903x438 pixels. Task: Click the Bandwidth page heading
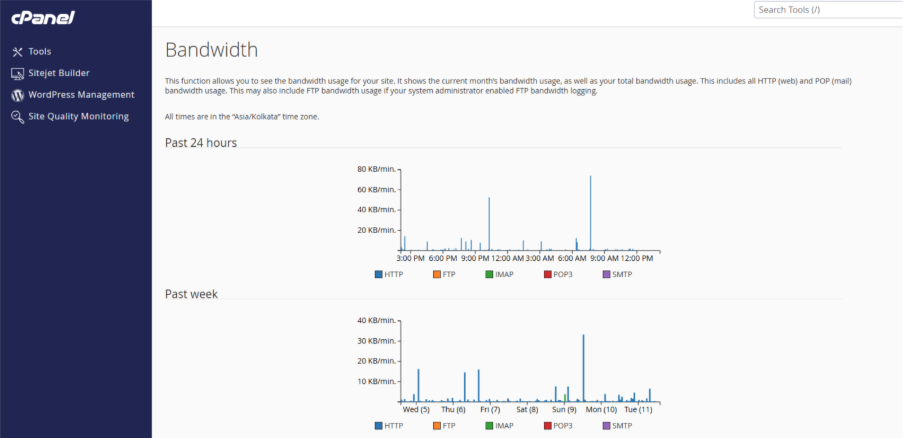tap(211, 50)
